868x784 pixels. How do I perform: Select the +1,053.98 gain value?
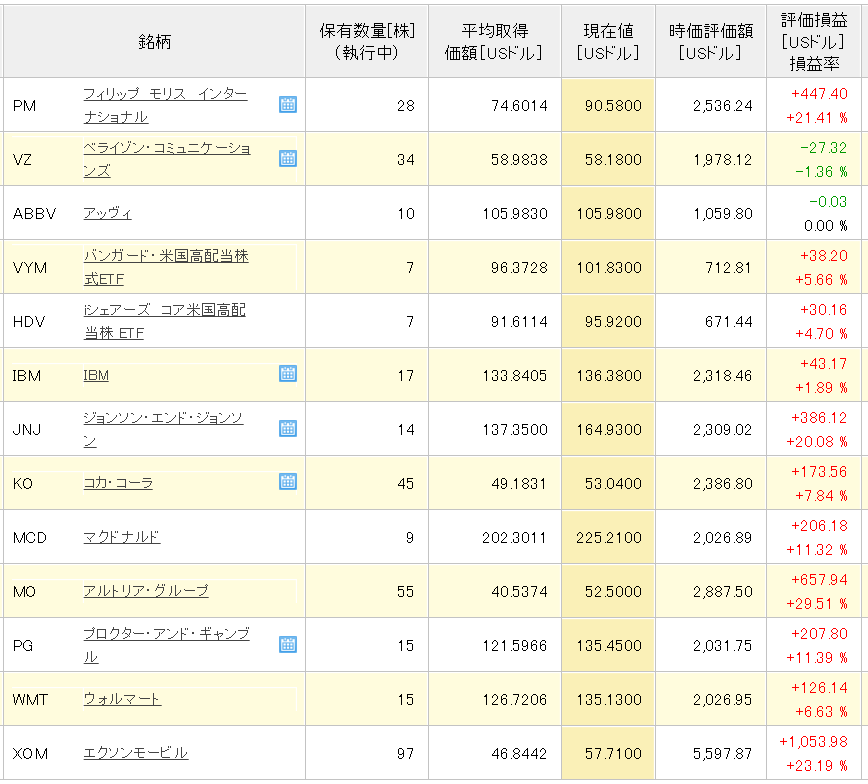[813, 742]
